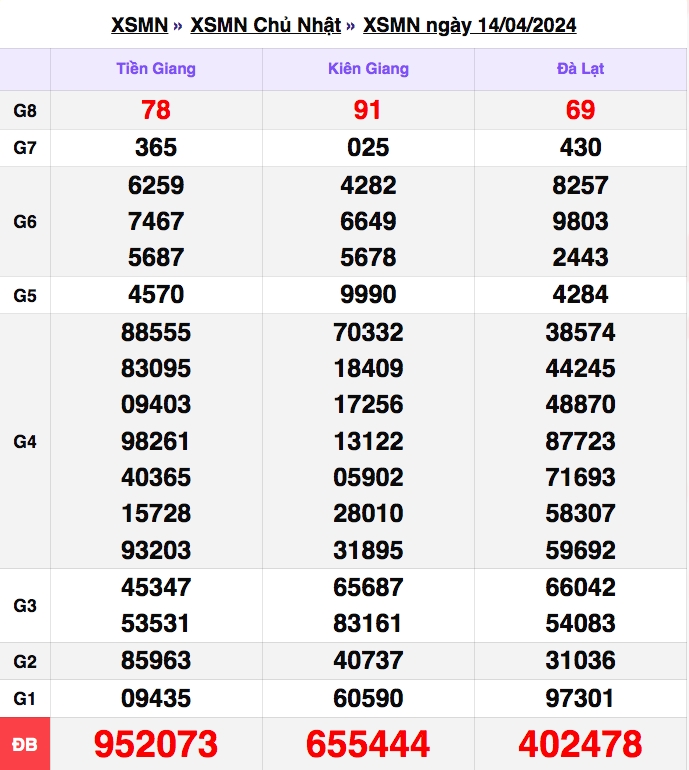
Task: Click the red G8 number 69
Action: pyautogui.click(x=580, y=110)
